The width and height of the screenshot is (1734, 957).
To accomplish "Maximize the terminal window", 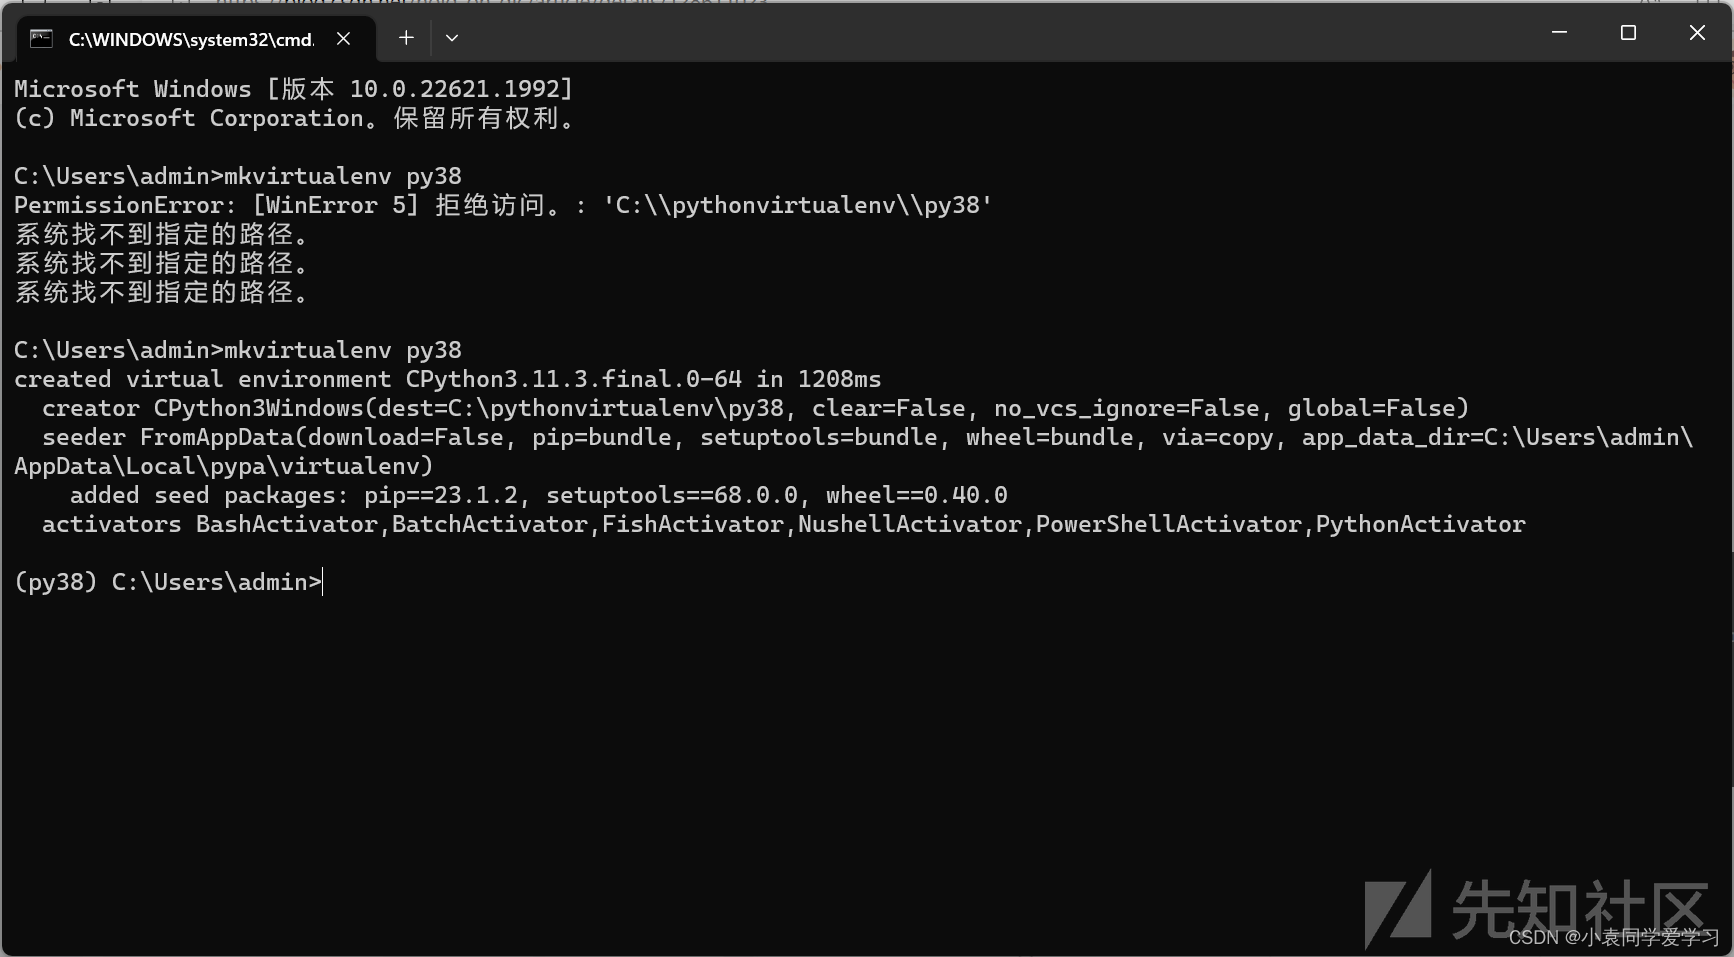I will click(x=1627, y=32).
